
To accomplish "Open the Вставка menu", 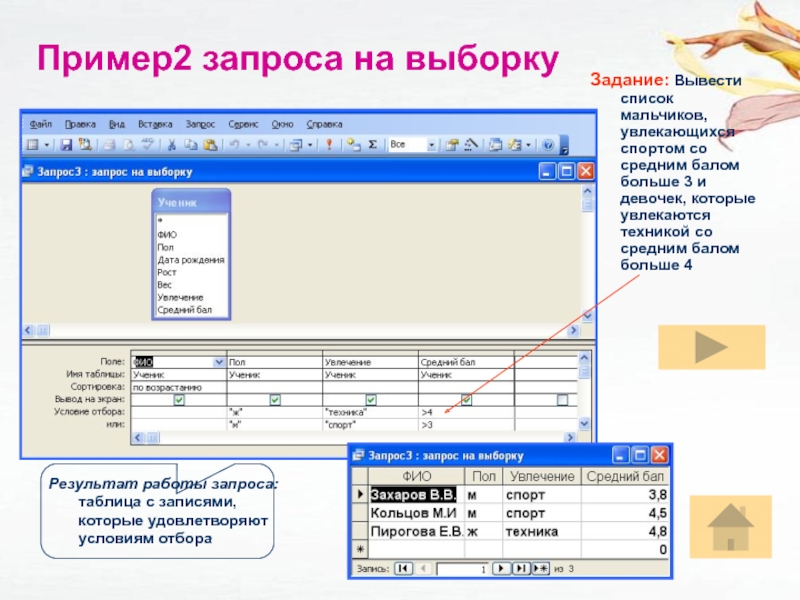I will pyautogui.click(x=155, y=124).
